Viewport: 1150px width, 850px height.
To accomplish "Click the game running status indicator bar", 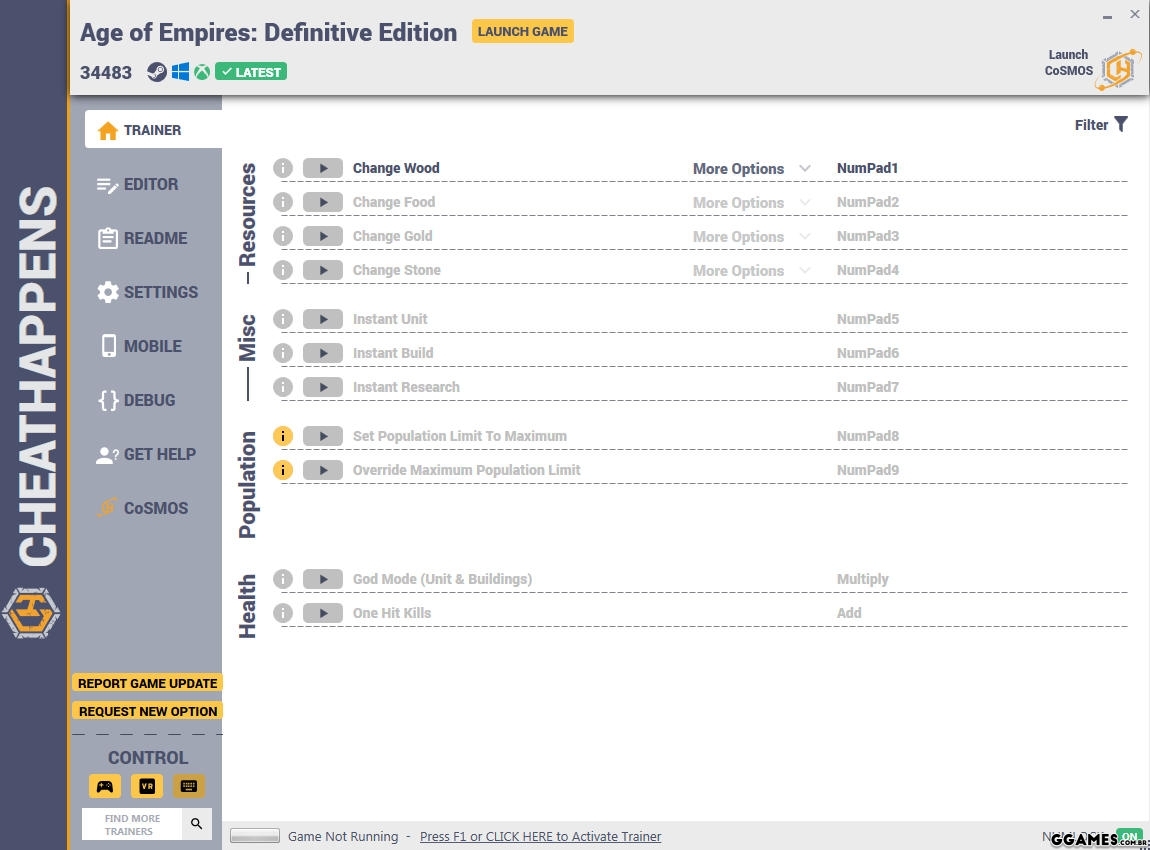I will [255, 836].
